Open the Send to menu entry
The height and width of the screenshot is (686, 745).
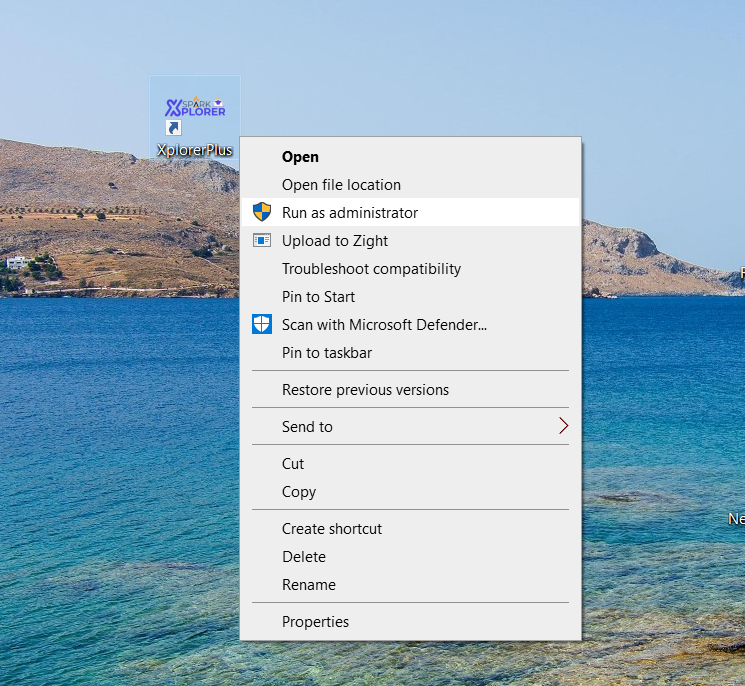click(307, 426)
